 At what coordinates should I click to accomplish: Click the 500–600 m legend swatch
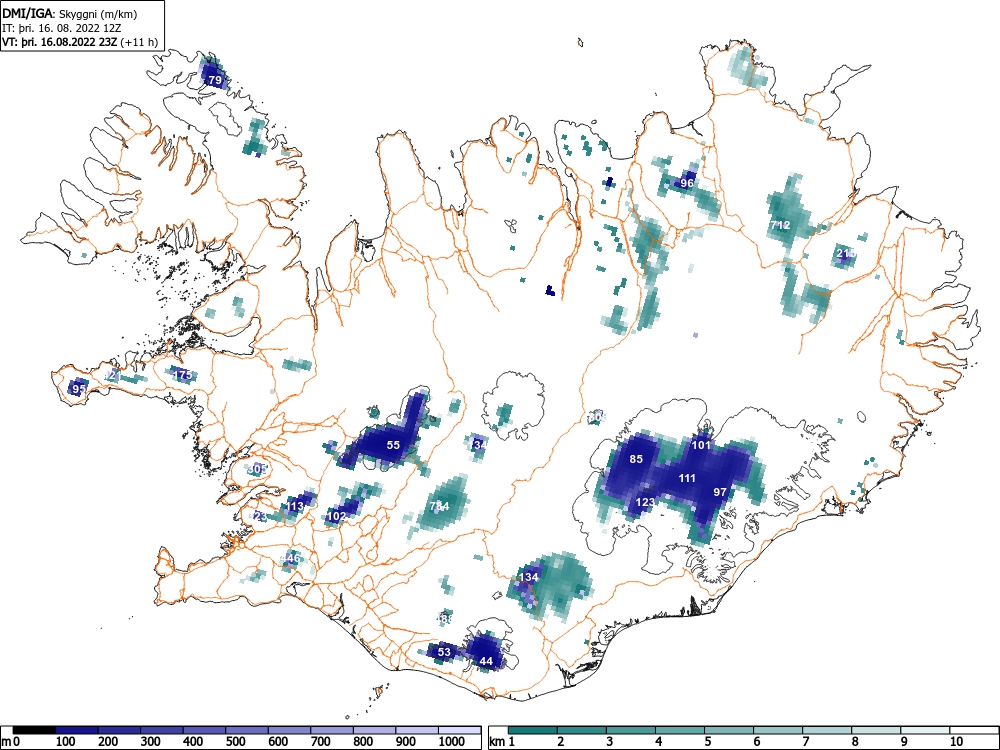coord(247,730)
